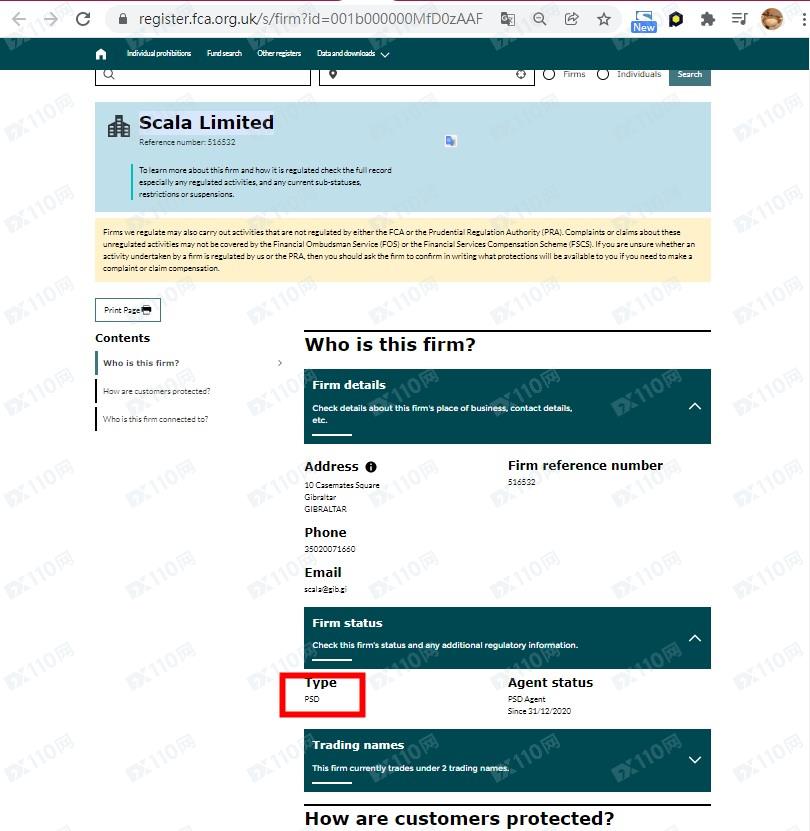Open browser zoom magnifier icon

[x=540, y=20]
